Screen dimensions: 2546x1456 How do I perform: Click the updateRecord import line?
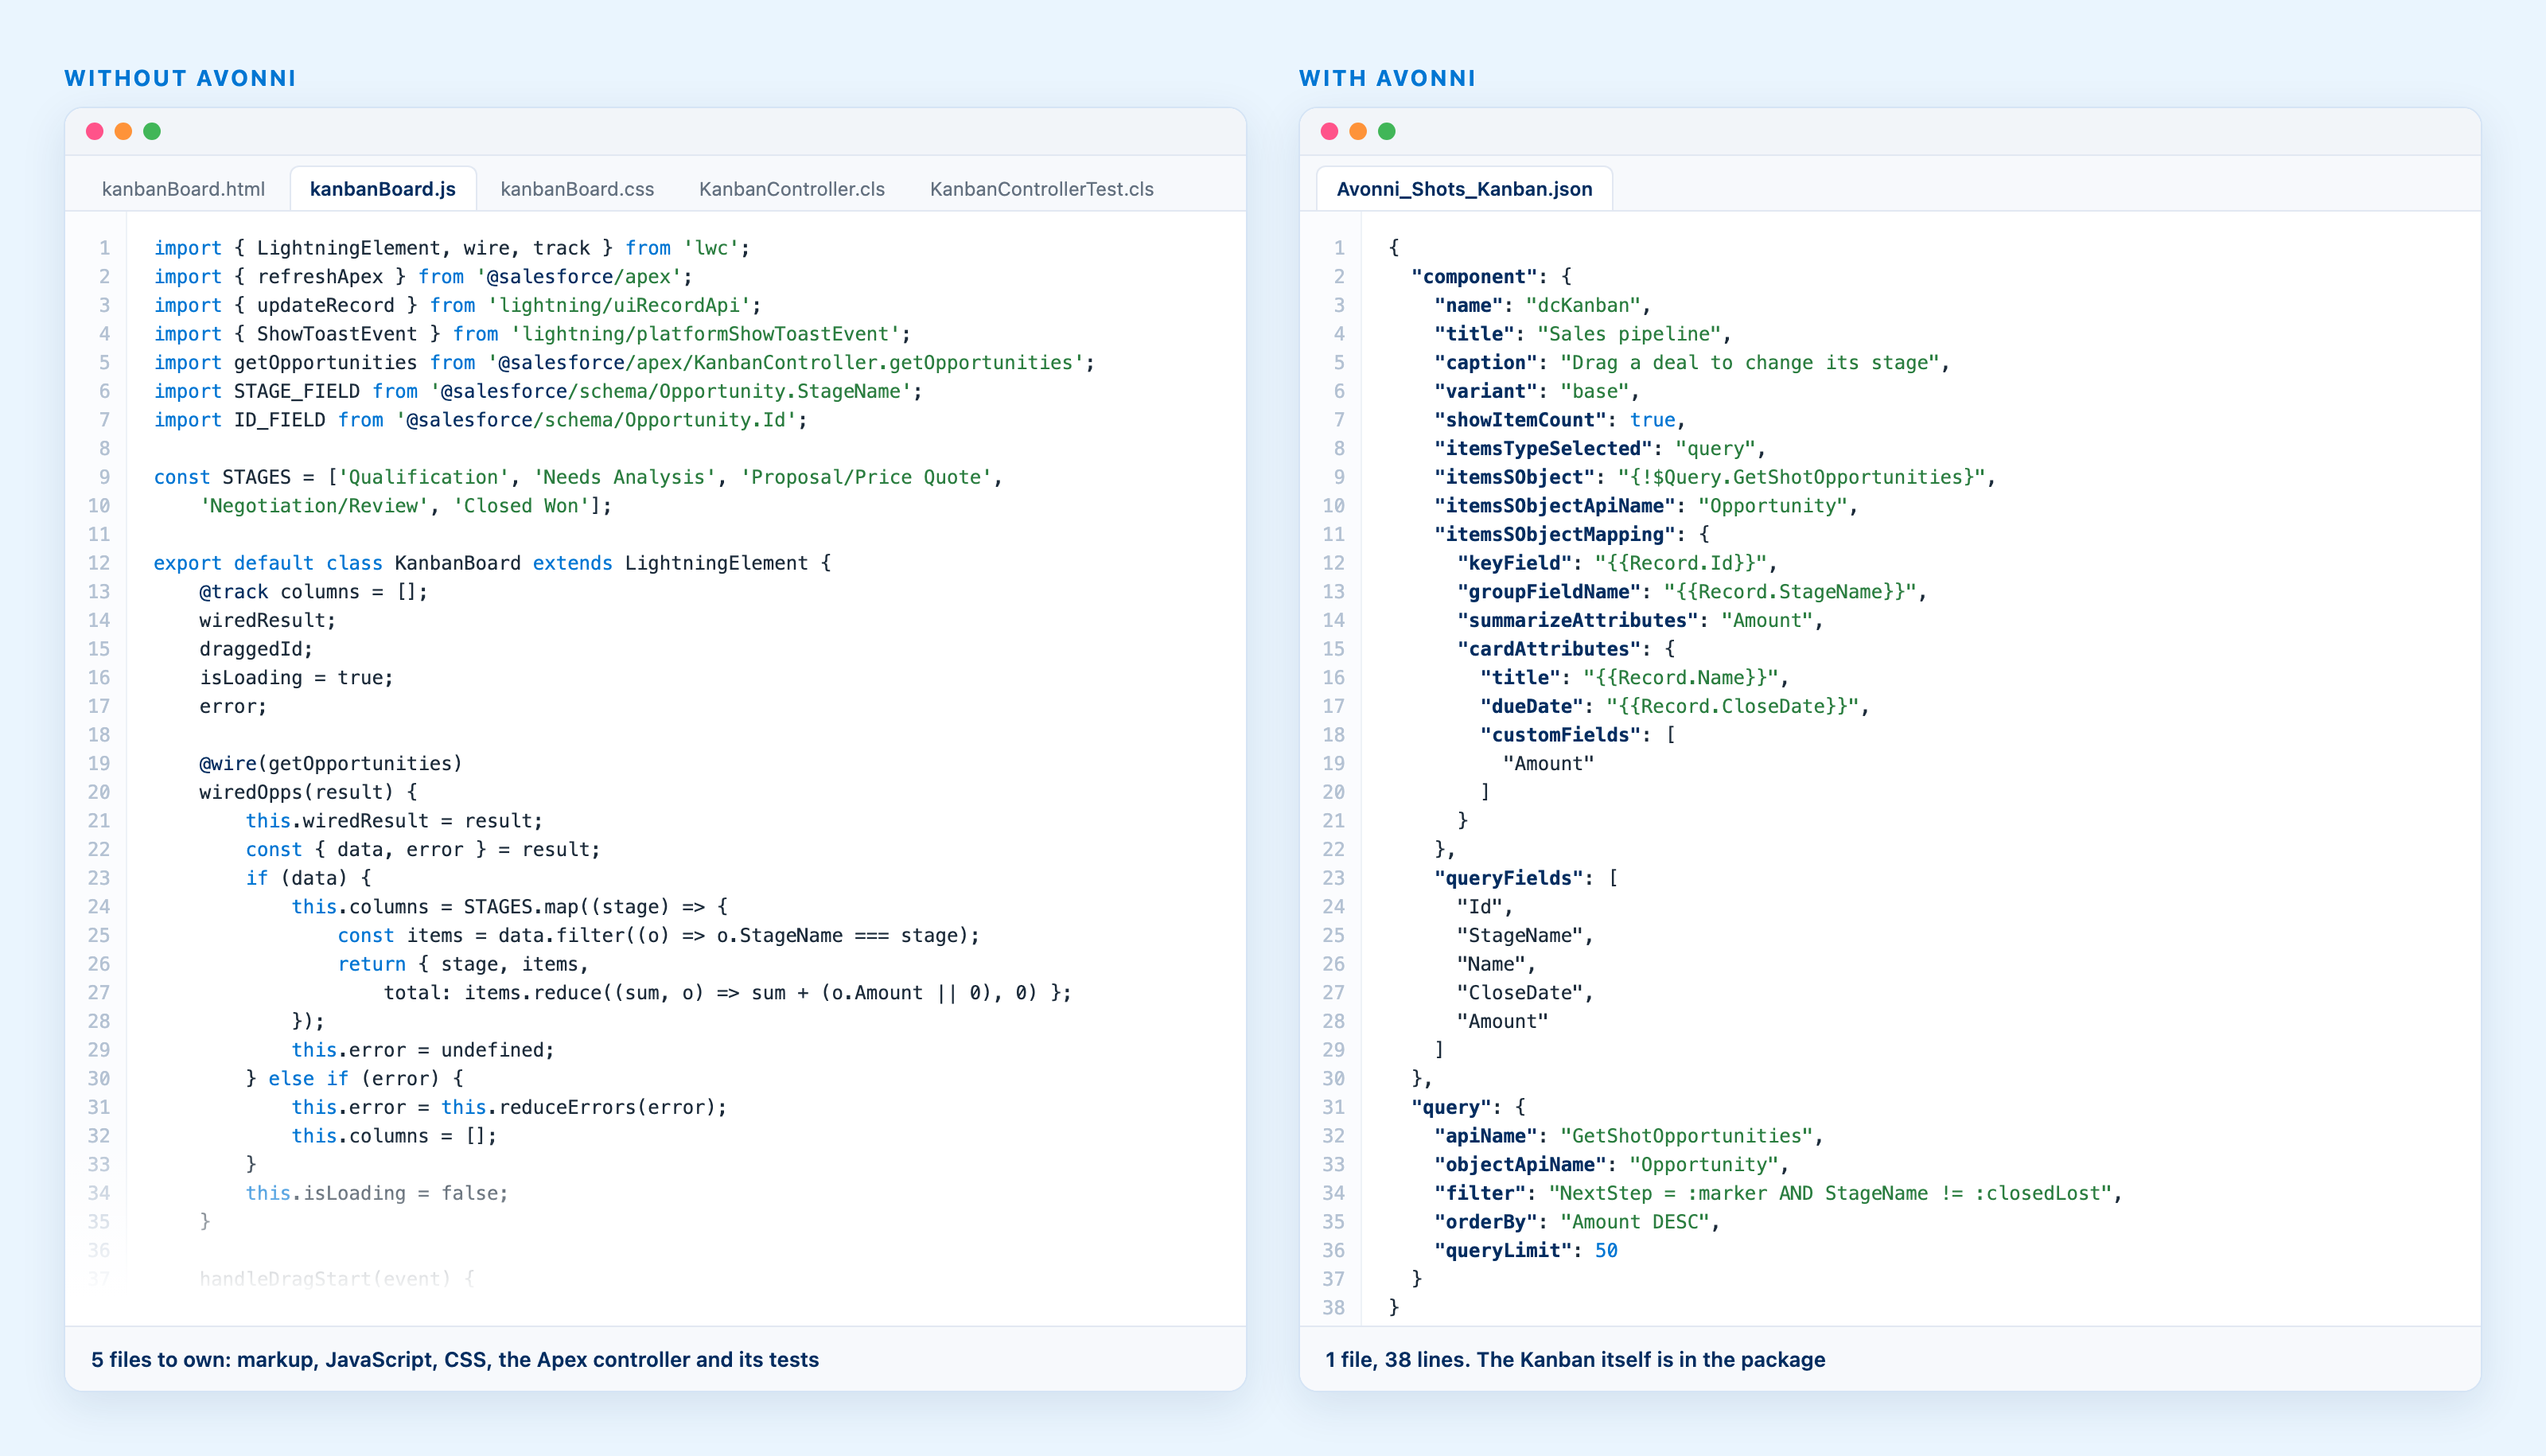point(457,305)
